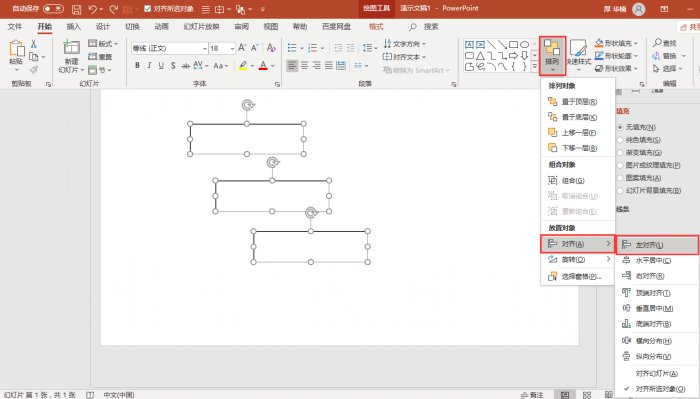Click the Save icon in title bar
The width and height of the screenshot is (700, 399).
(76, 9)
